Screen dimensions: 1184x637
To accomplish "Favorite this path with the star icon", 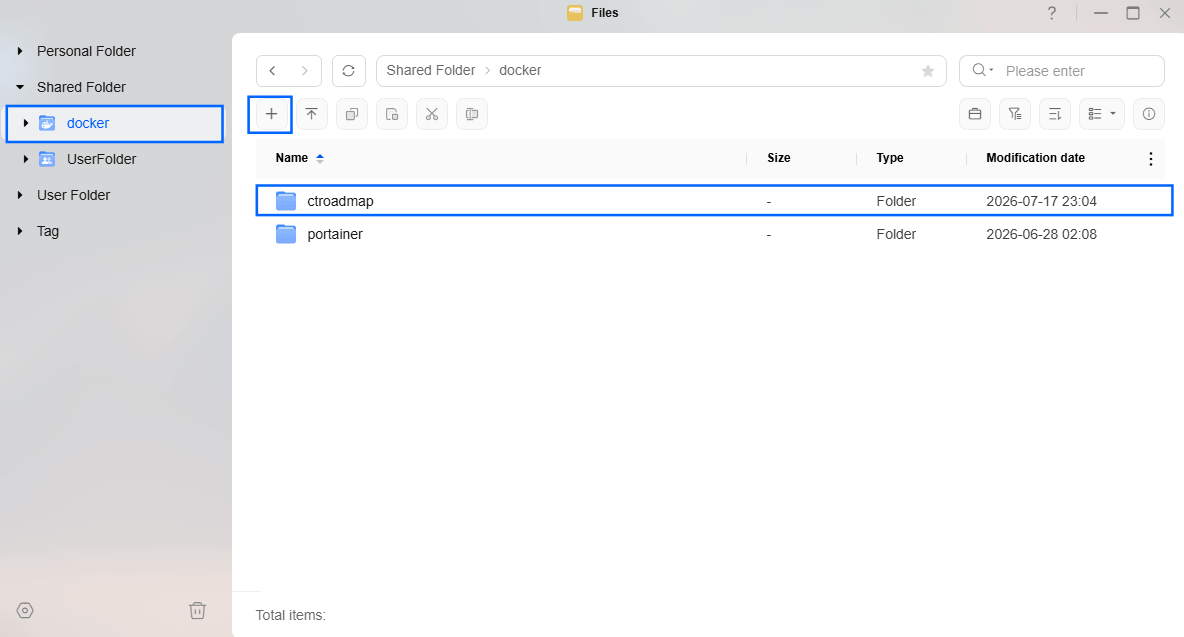I will [928, 71].
